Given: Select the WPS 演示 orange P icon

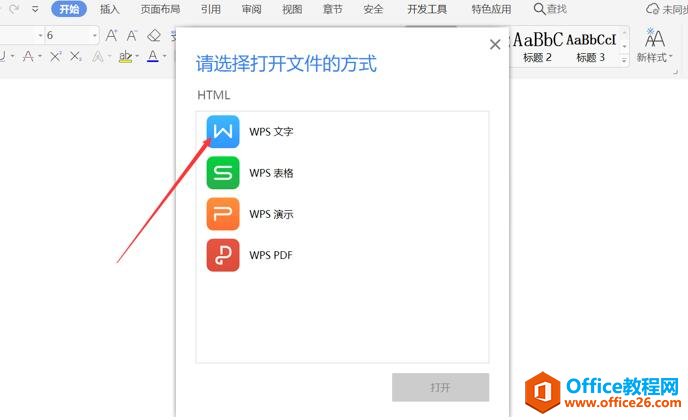Looking at the screenshot, I should [223, 214].
